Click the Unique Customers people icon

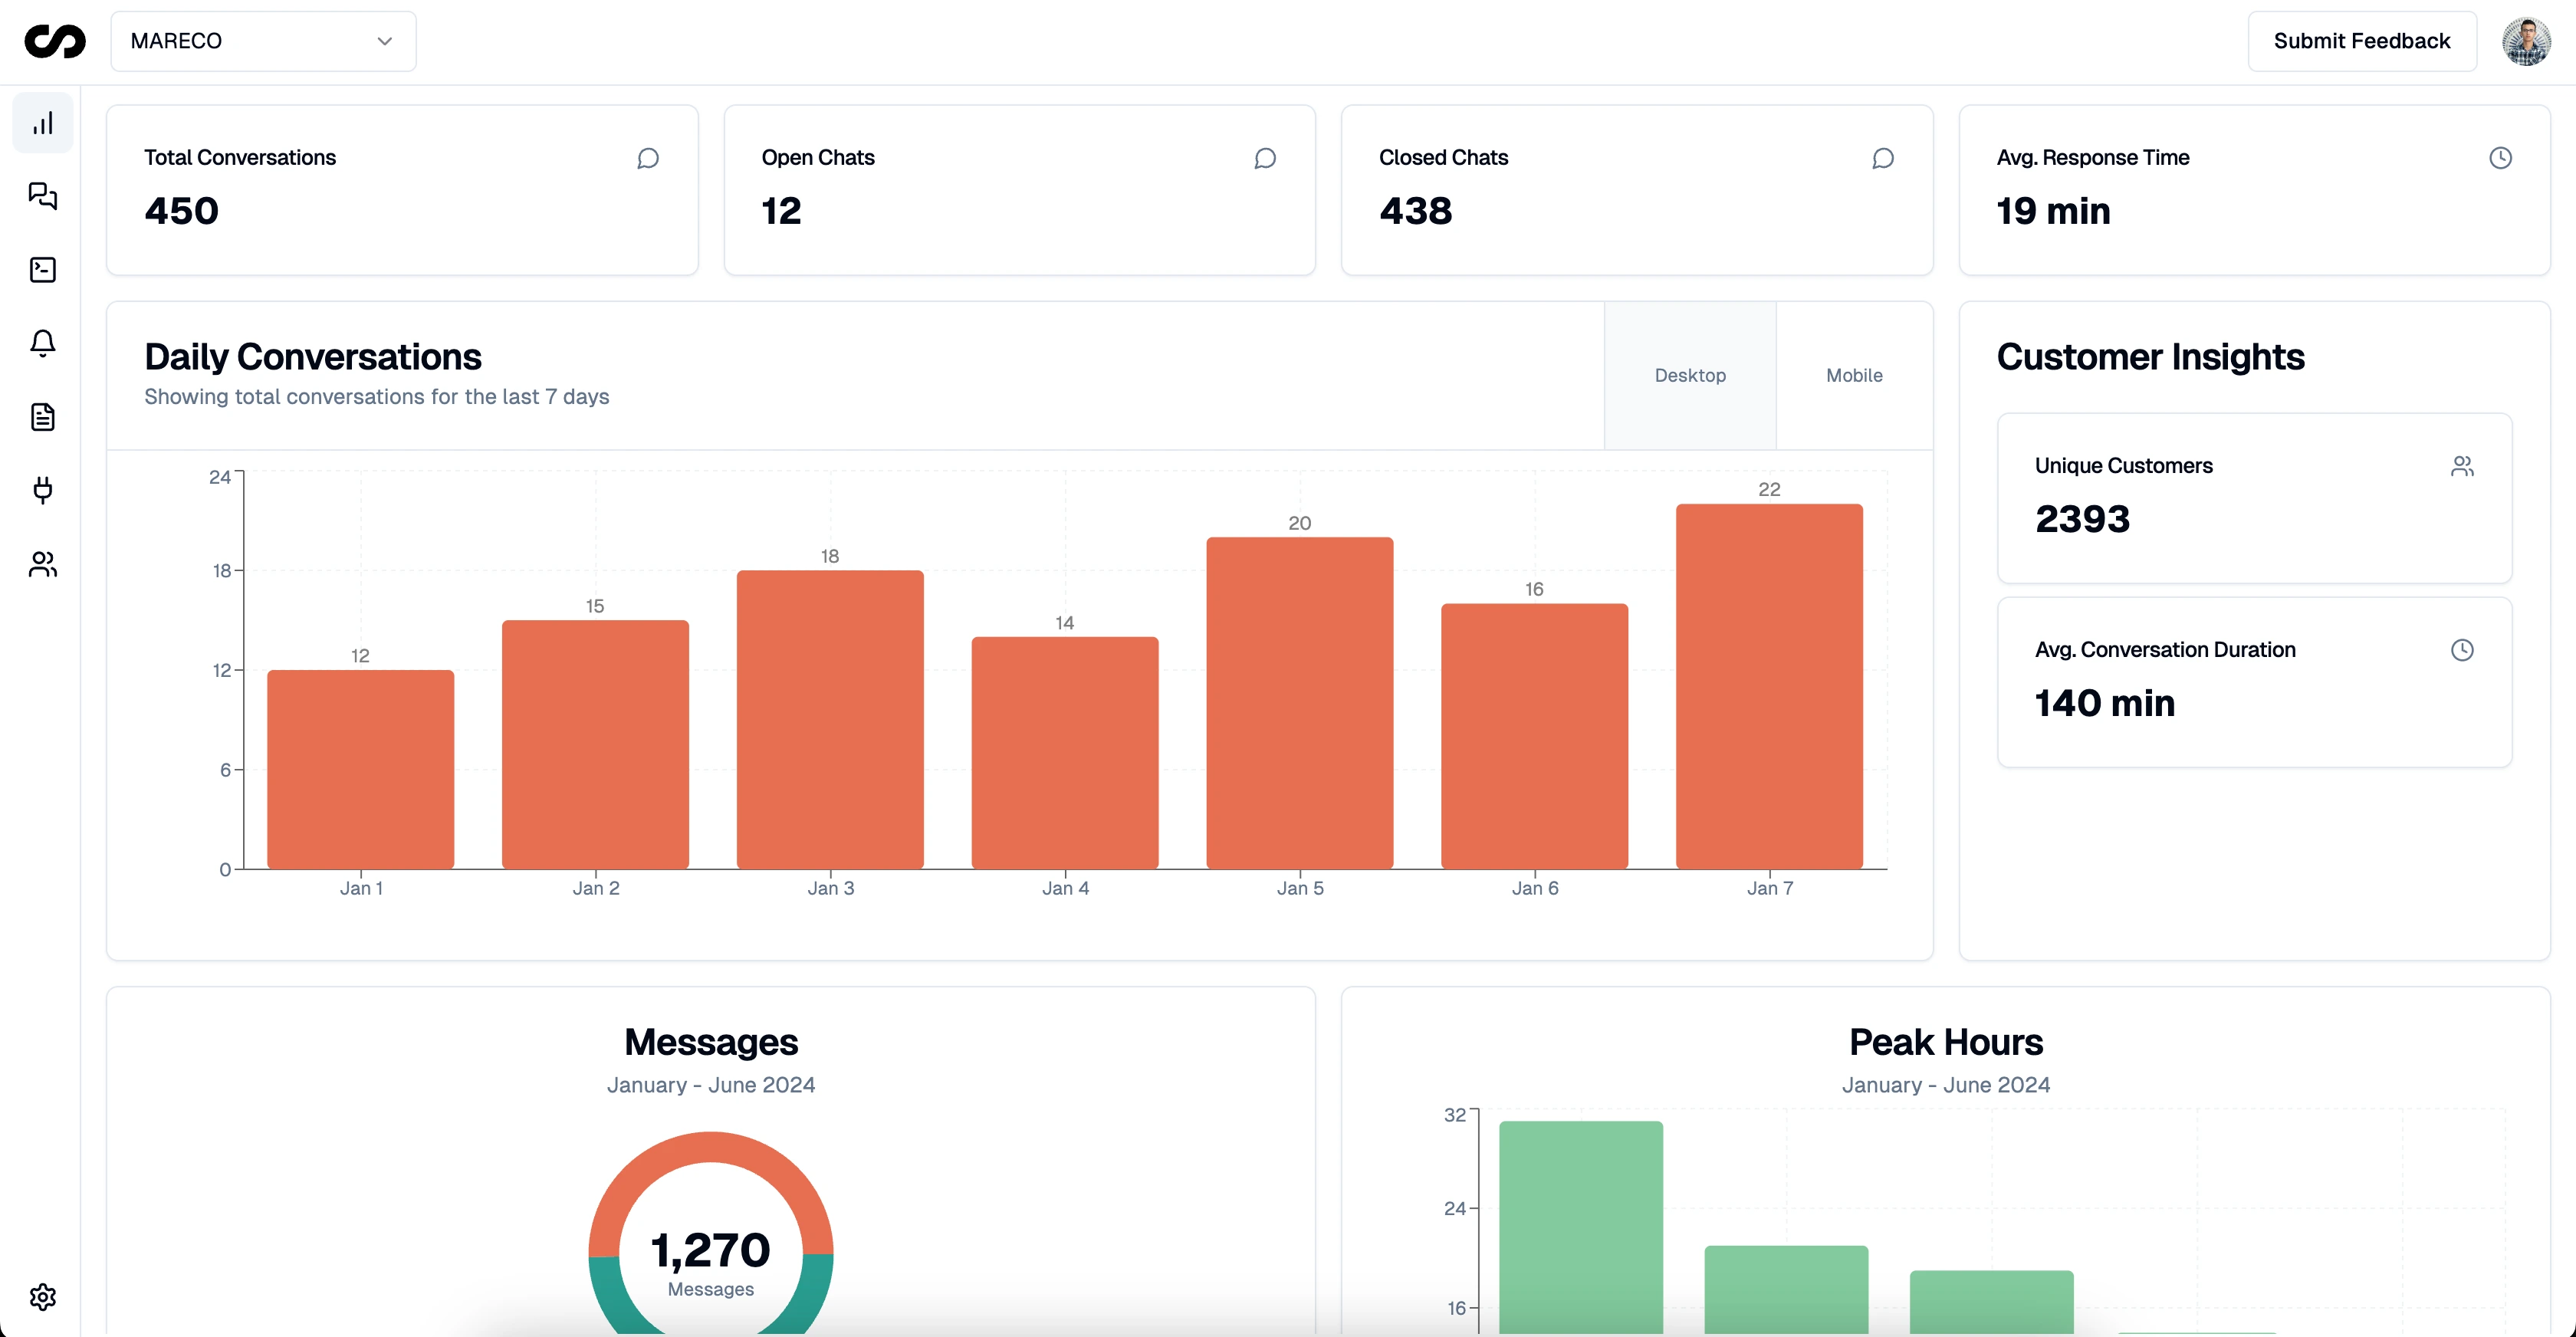[x=2461, y=466]
